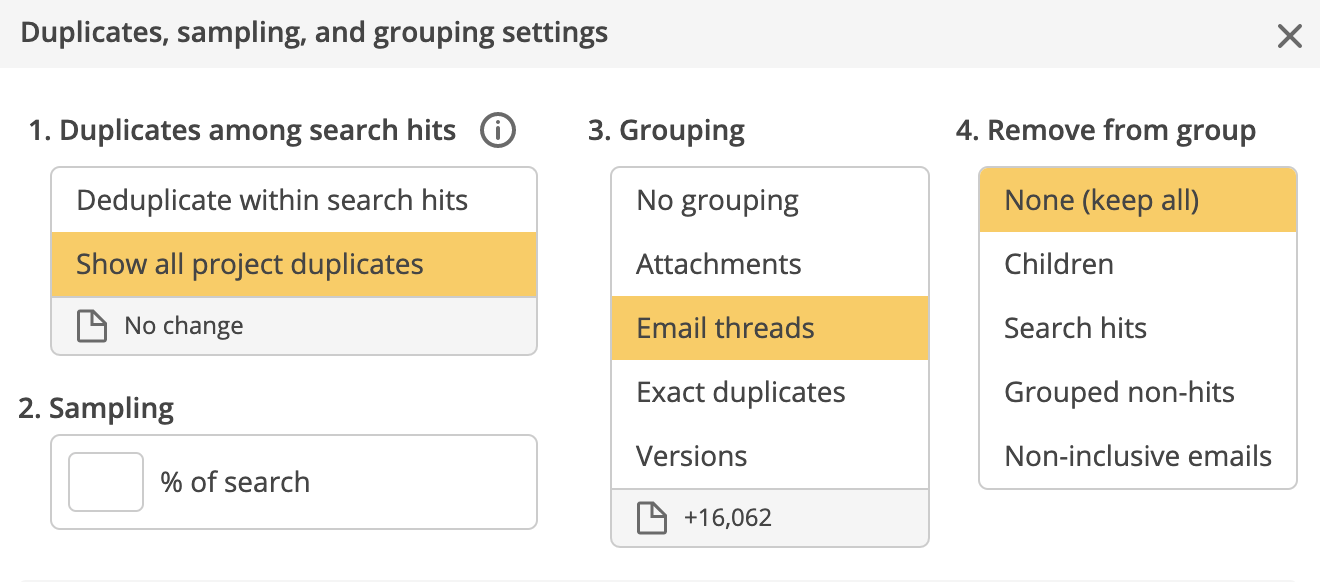Choose Grouped non-hits option
The image size is (1320, 582).
pos(1120,392)
